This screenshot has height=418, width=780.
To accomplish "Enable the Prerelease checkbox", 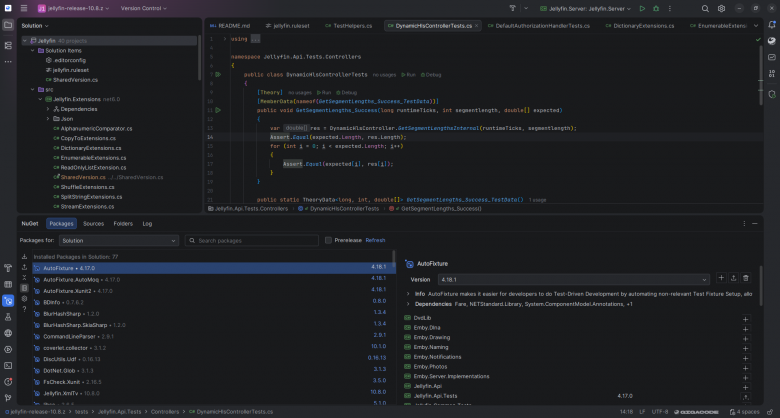I will 328,240.
